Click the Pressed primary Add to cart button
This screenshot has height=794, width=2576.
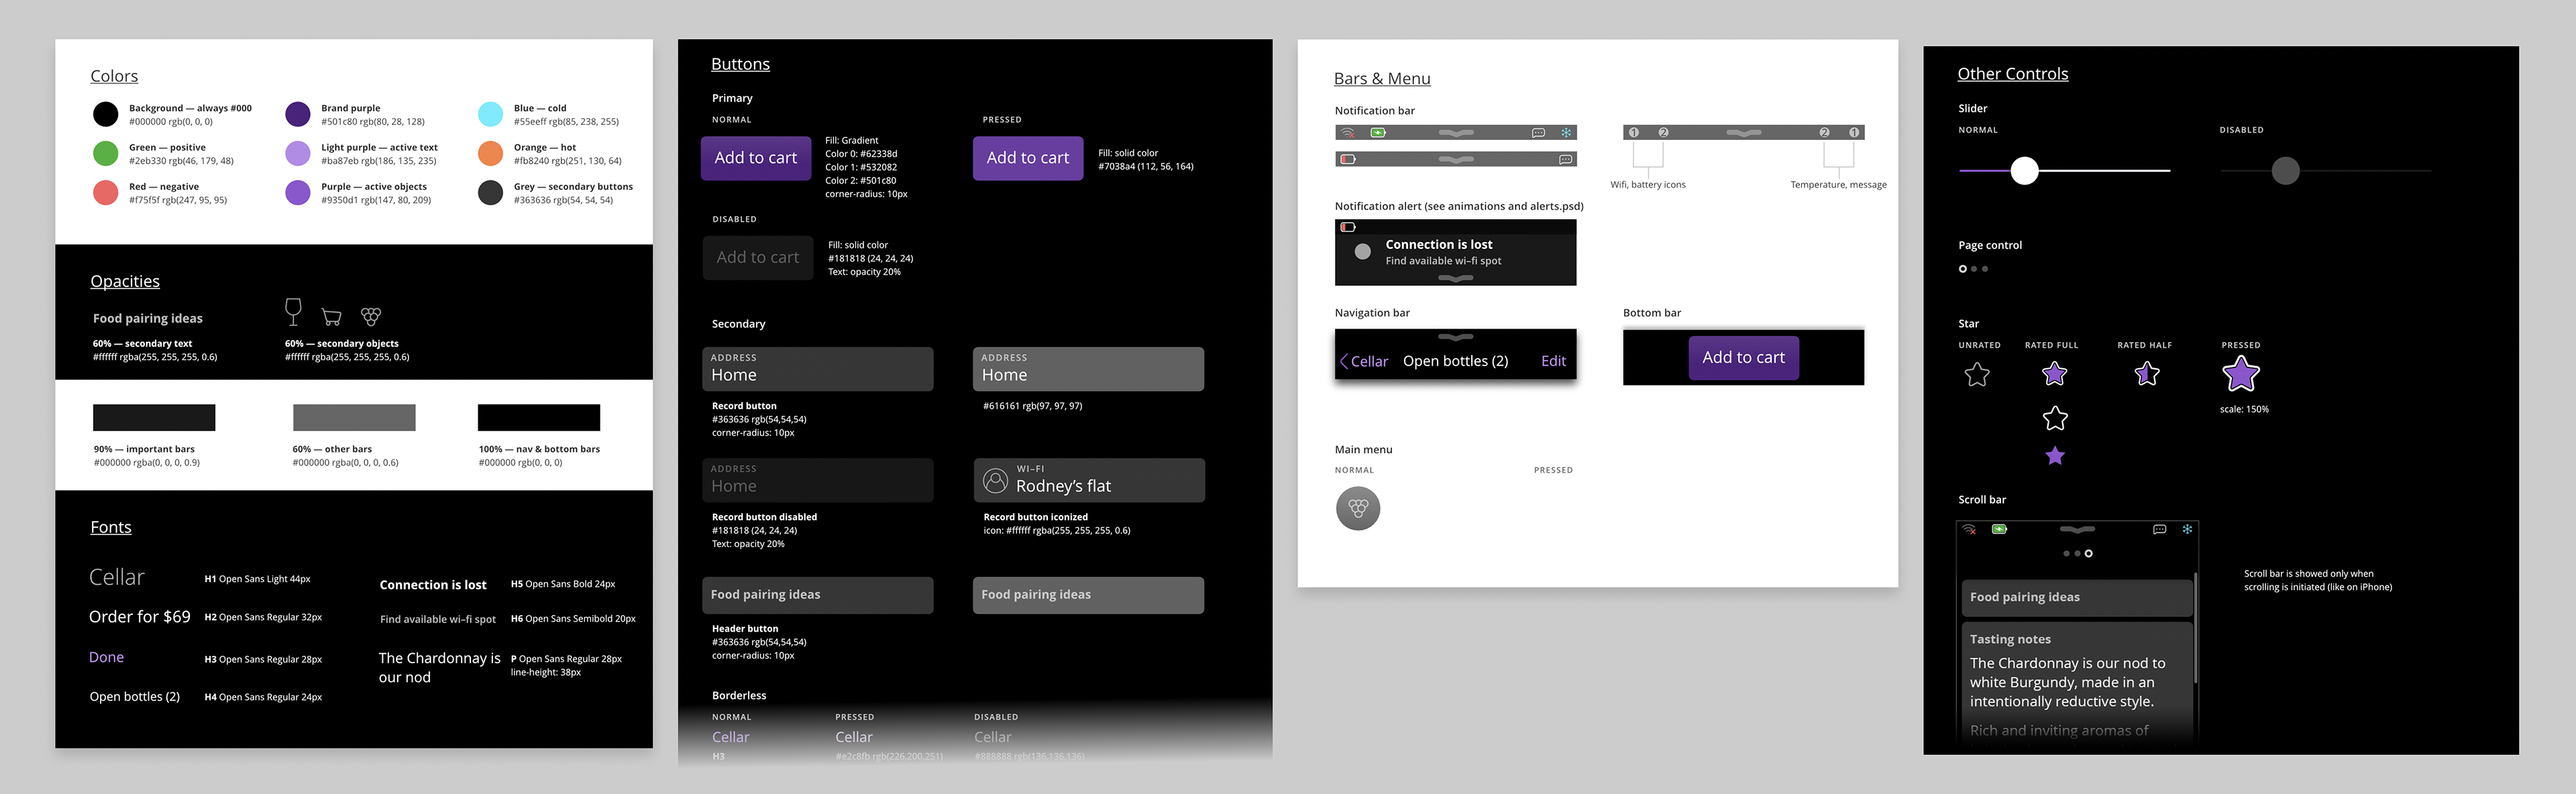[1028, 158]
